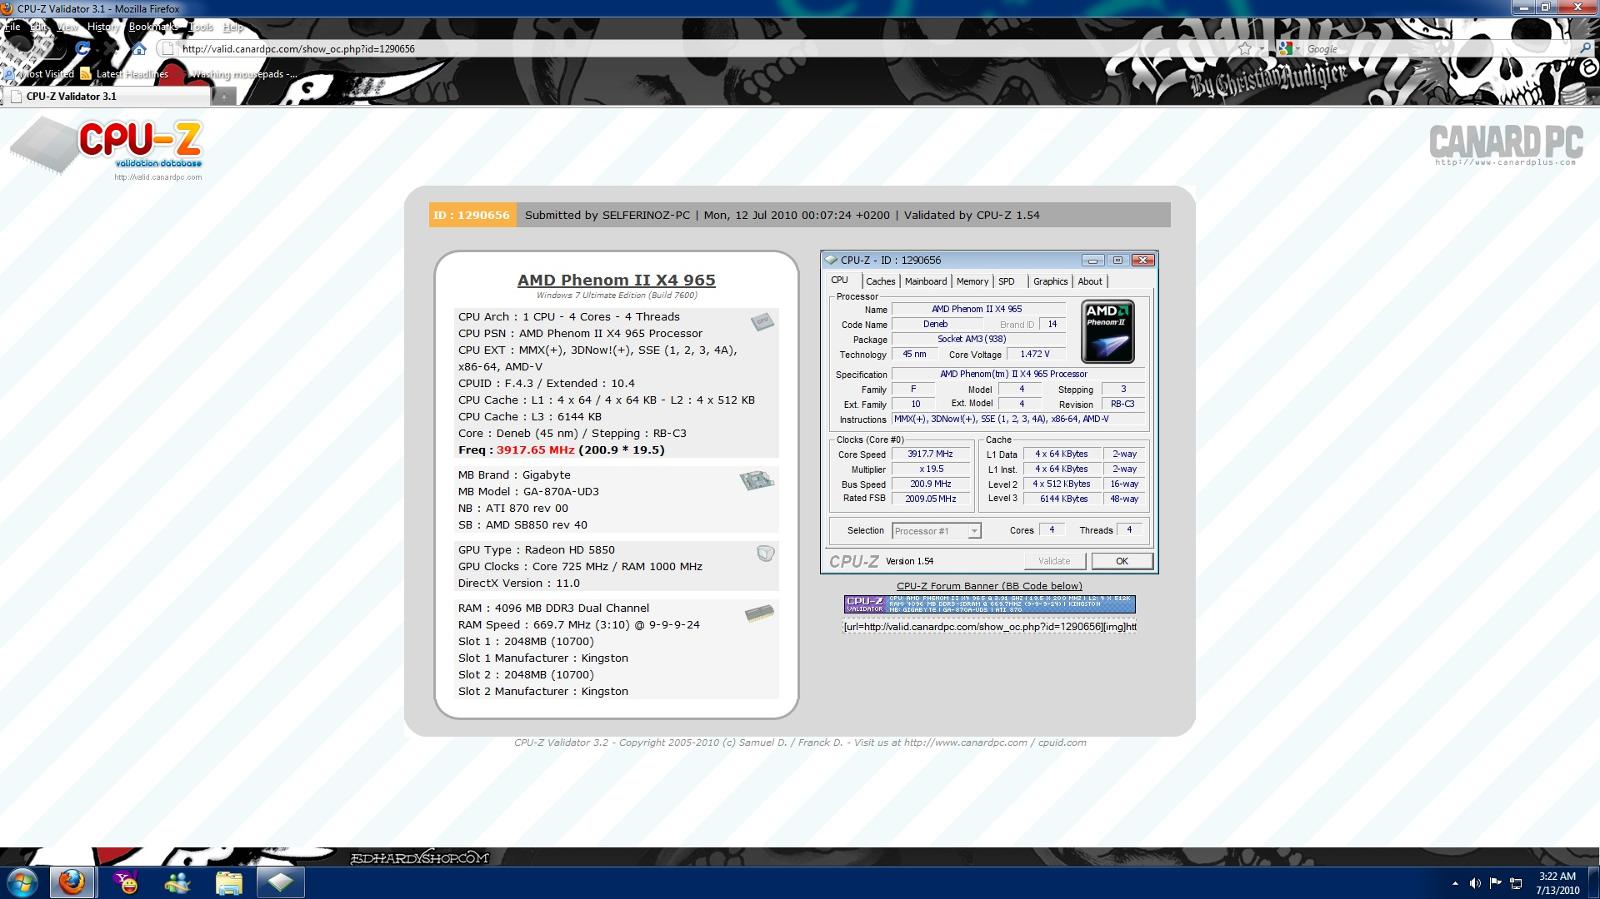Click the search magnifier icon in Firefox
The image size is (1600, 899).
(1585, 48)
